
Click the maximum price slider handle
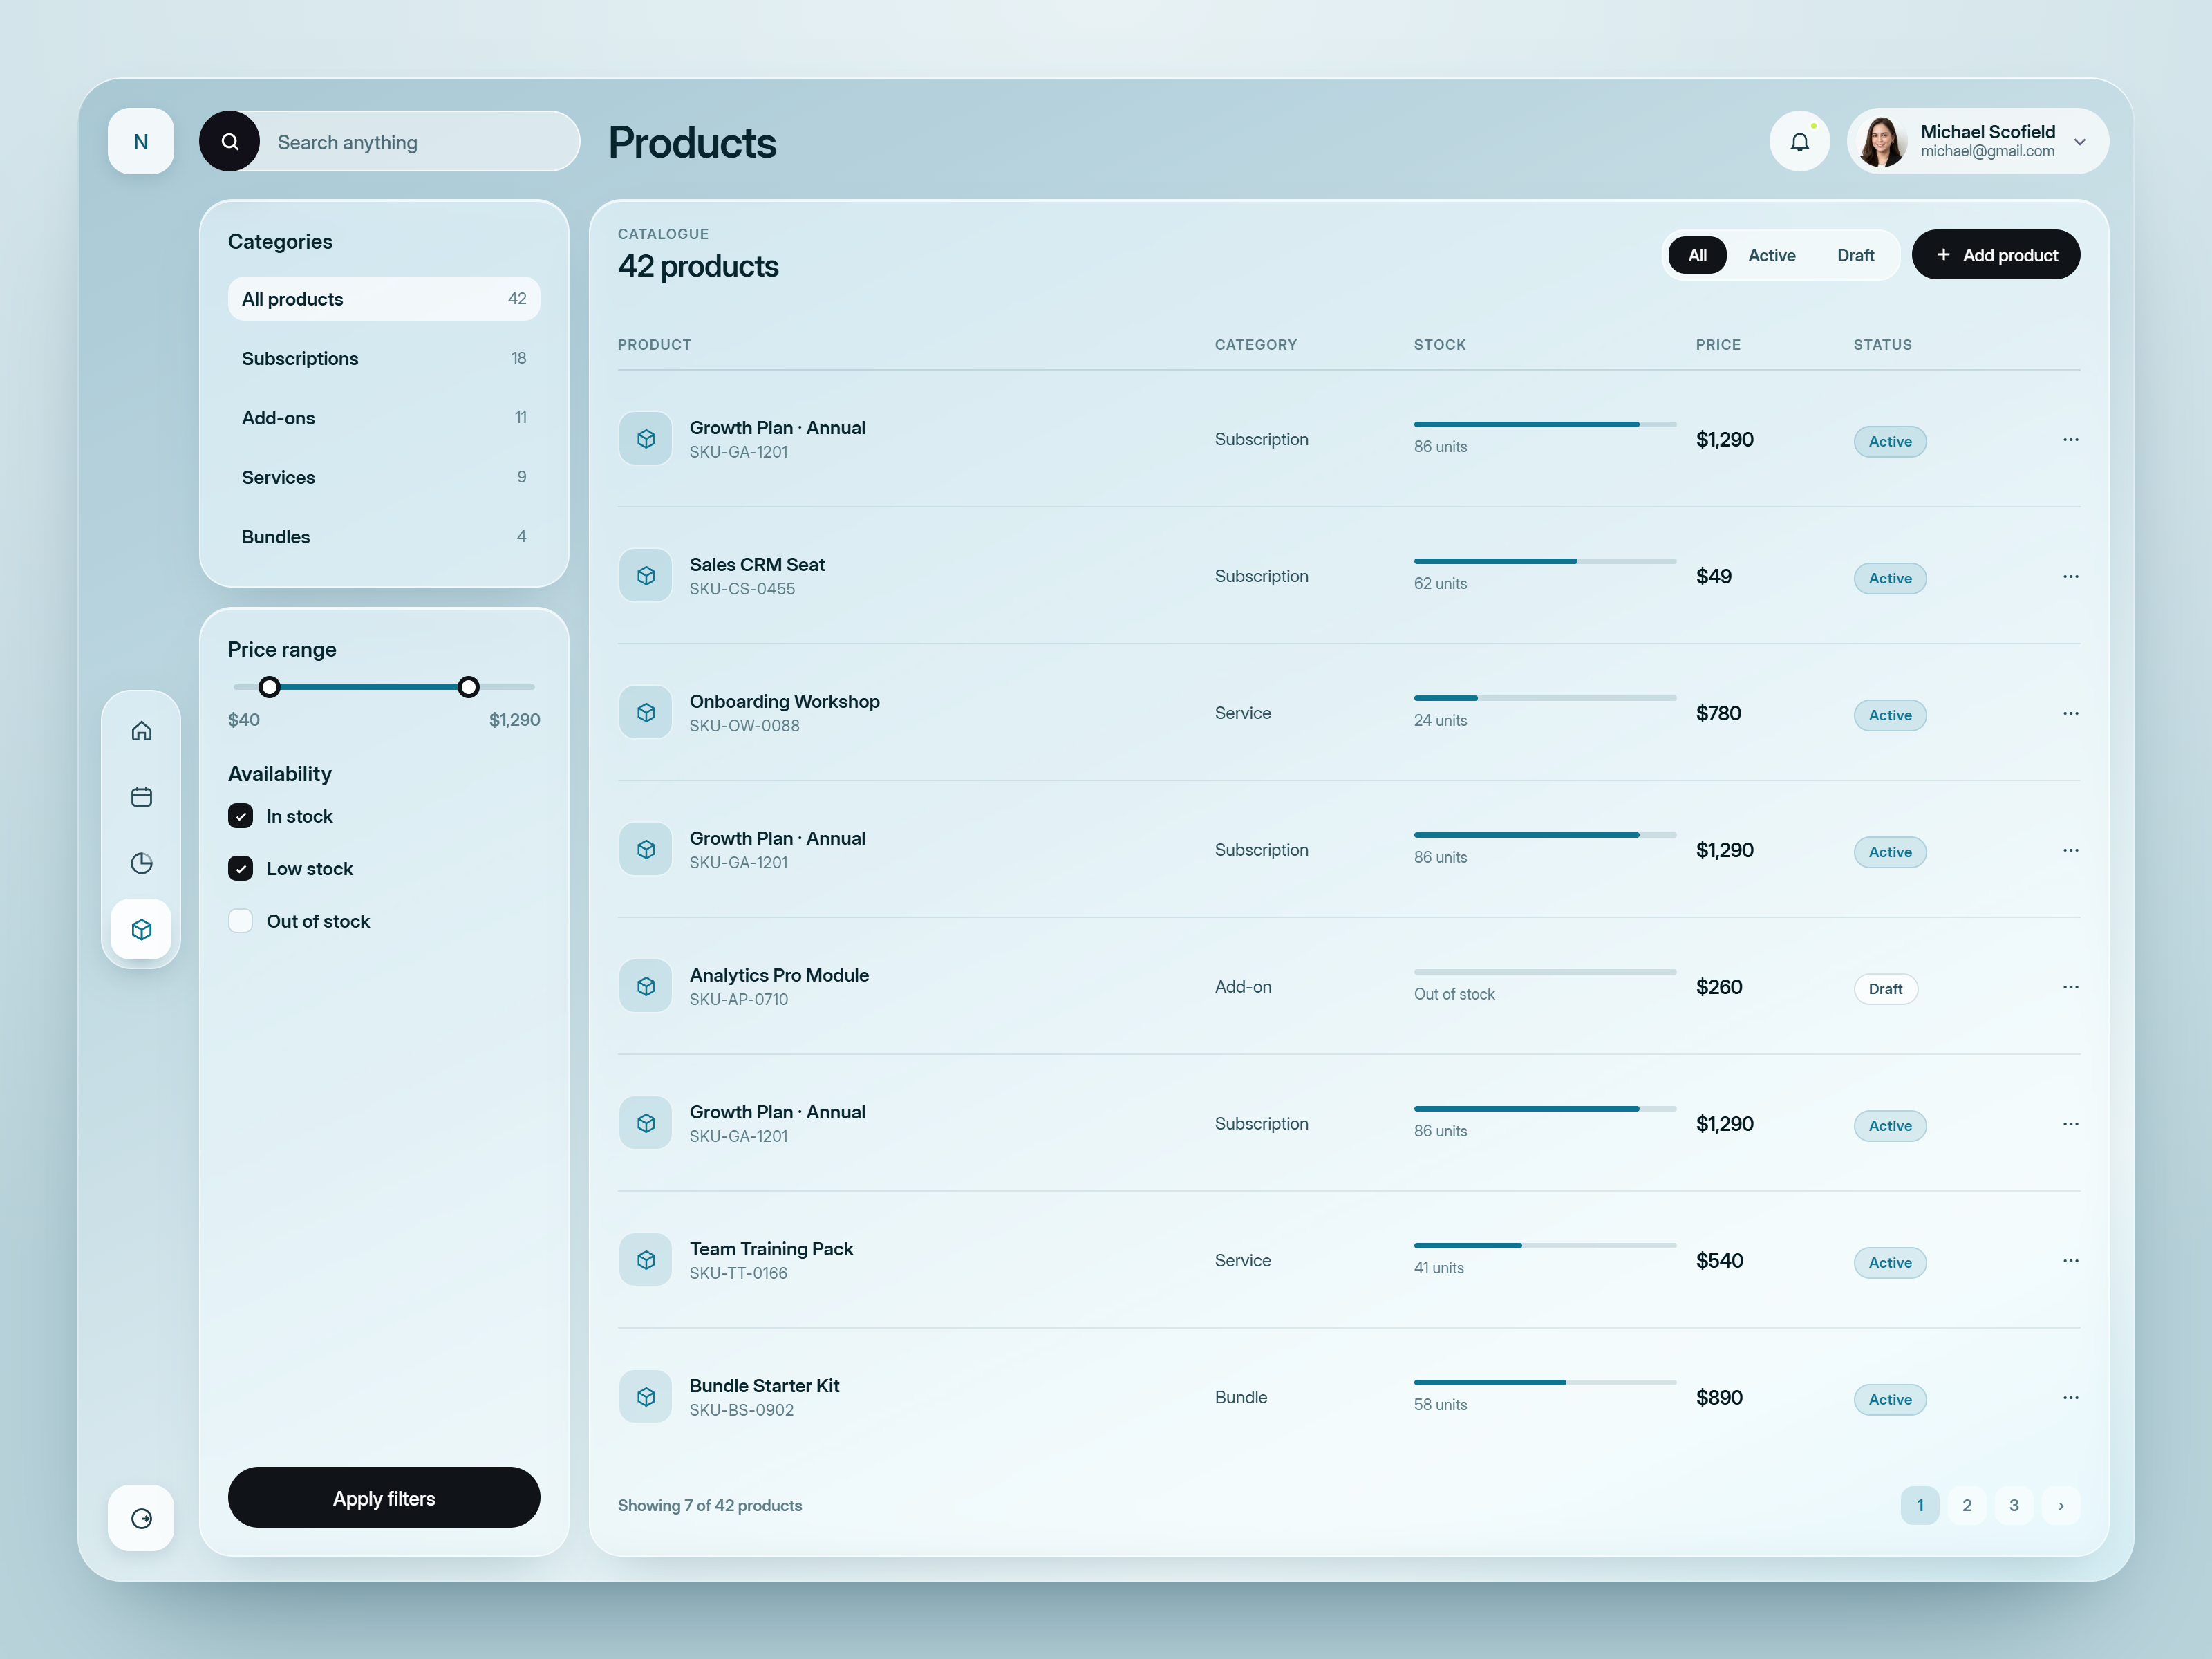[x=468, y=687]
